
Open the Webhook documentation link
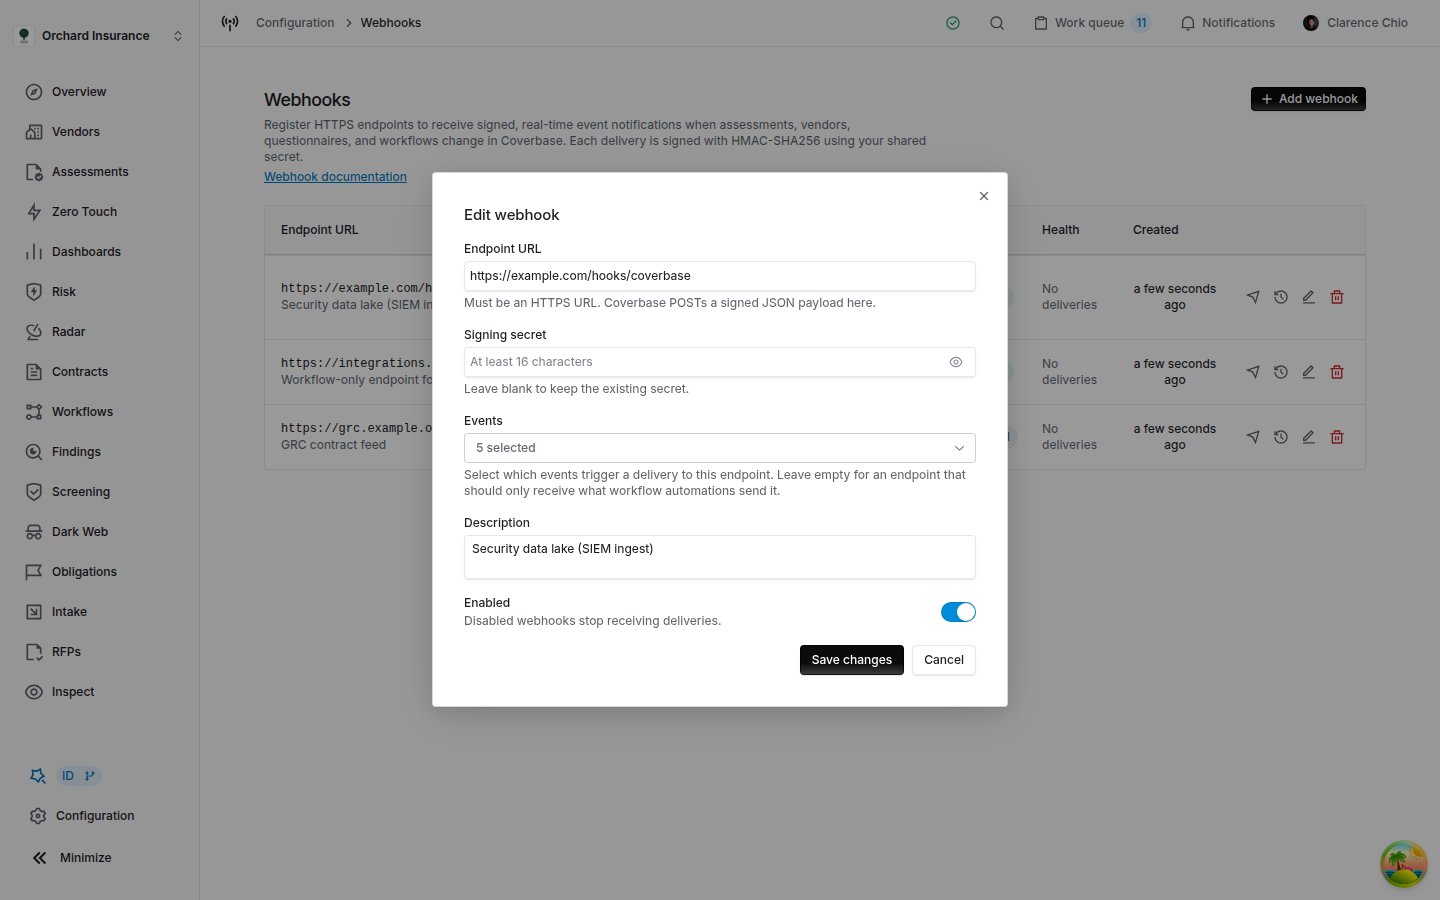[335, 177]
